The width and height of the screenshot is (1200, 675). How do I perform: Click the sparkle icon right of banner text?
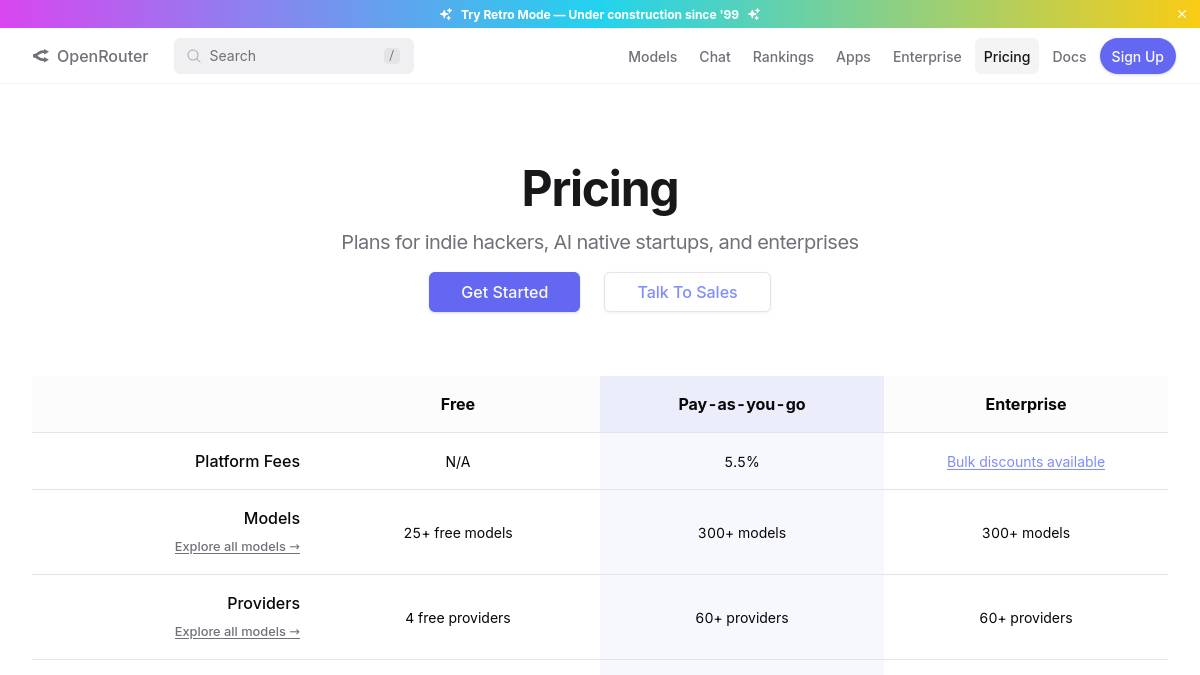(x=754, y=14)
